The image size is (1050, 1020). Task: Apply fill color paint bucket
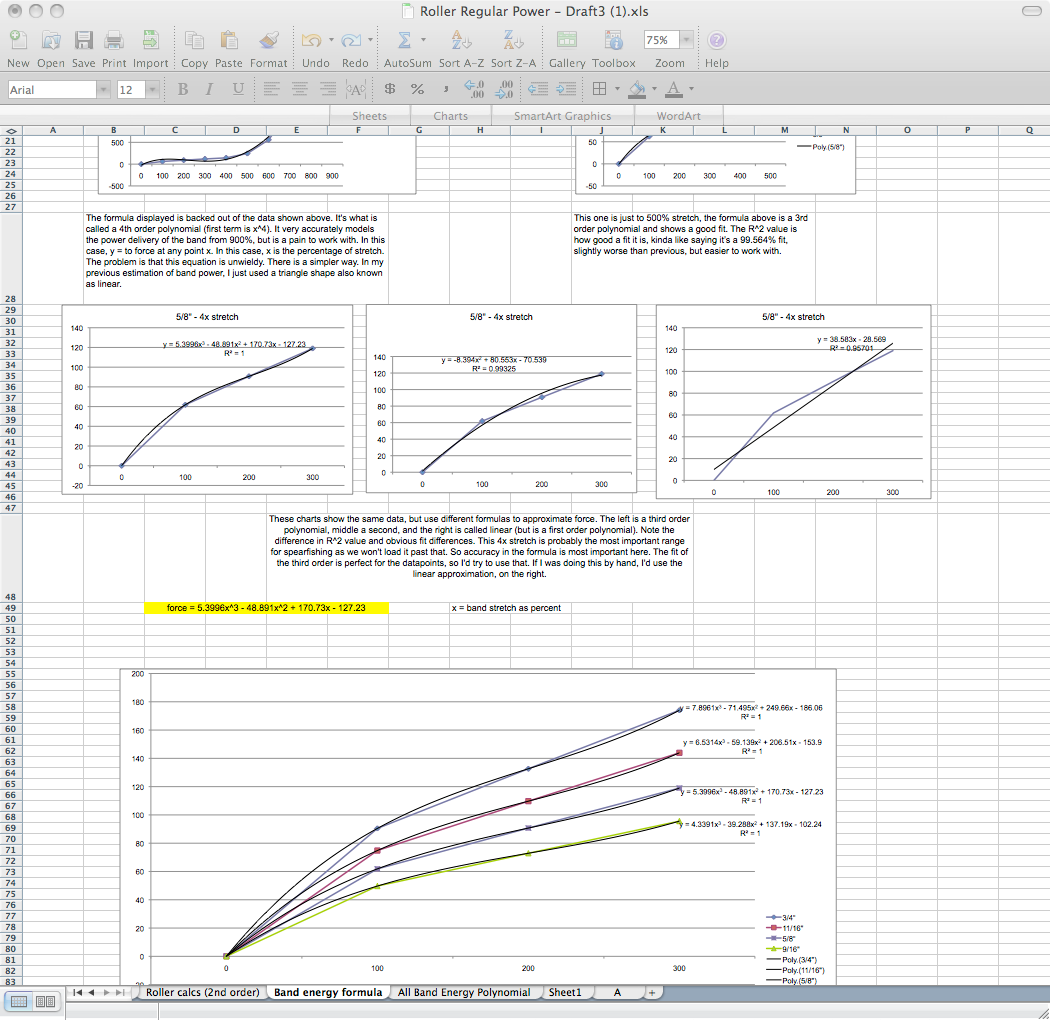[638, 89]
